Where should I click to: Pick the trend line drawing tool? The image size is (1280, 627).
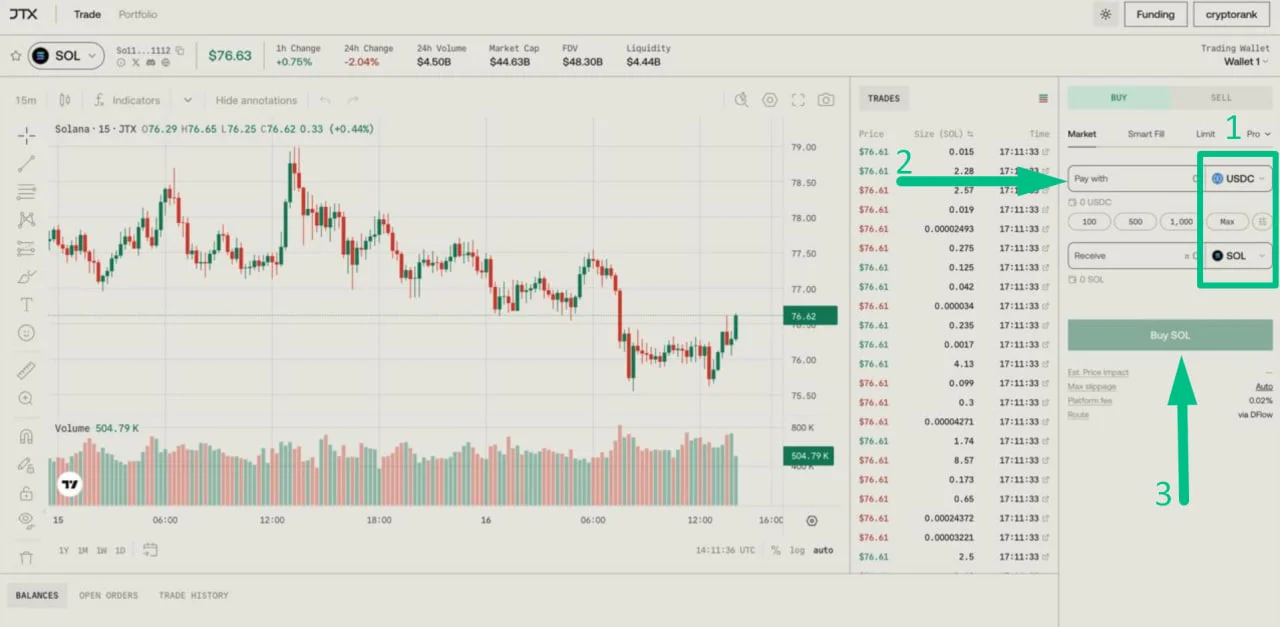[26, 163]
